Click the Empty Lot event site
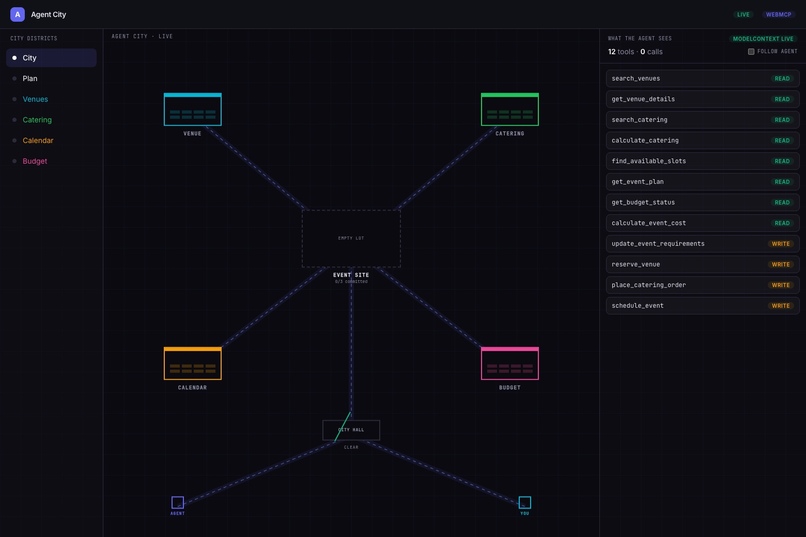 (x=351, y=238)
